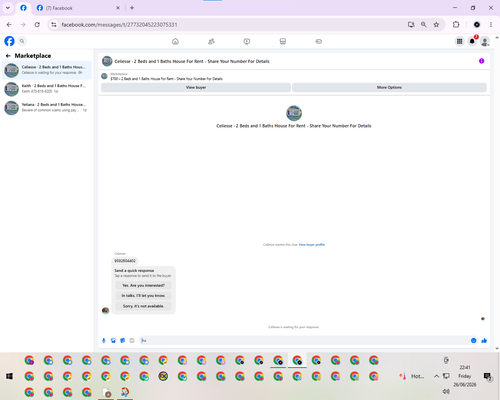Open the Keith conversation in the list
This screenshot has width=500, height=400.
[x=47, y=89]
